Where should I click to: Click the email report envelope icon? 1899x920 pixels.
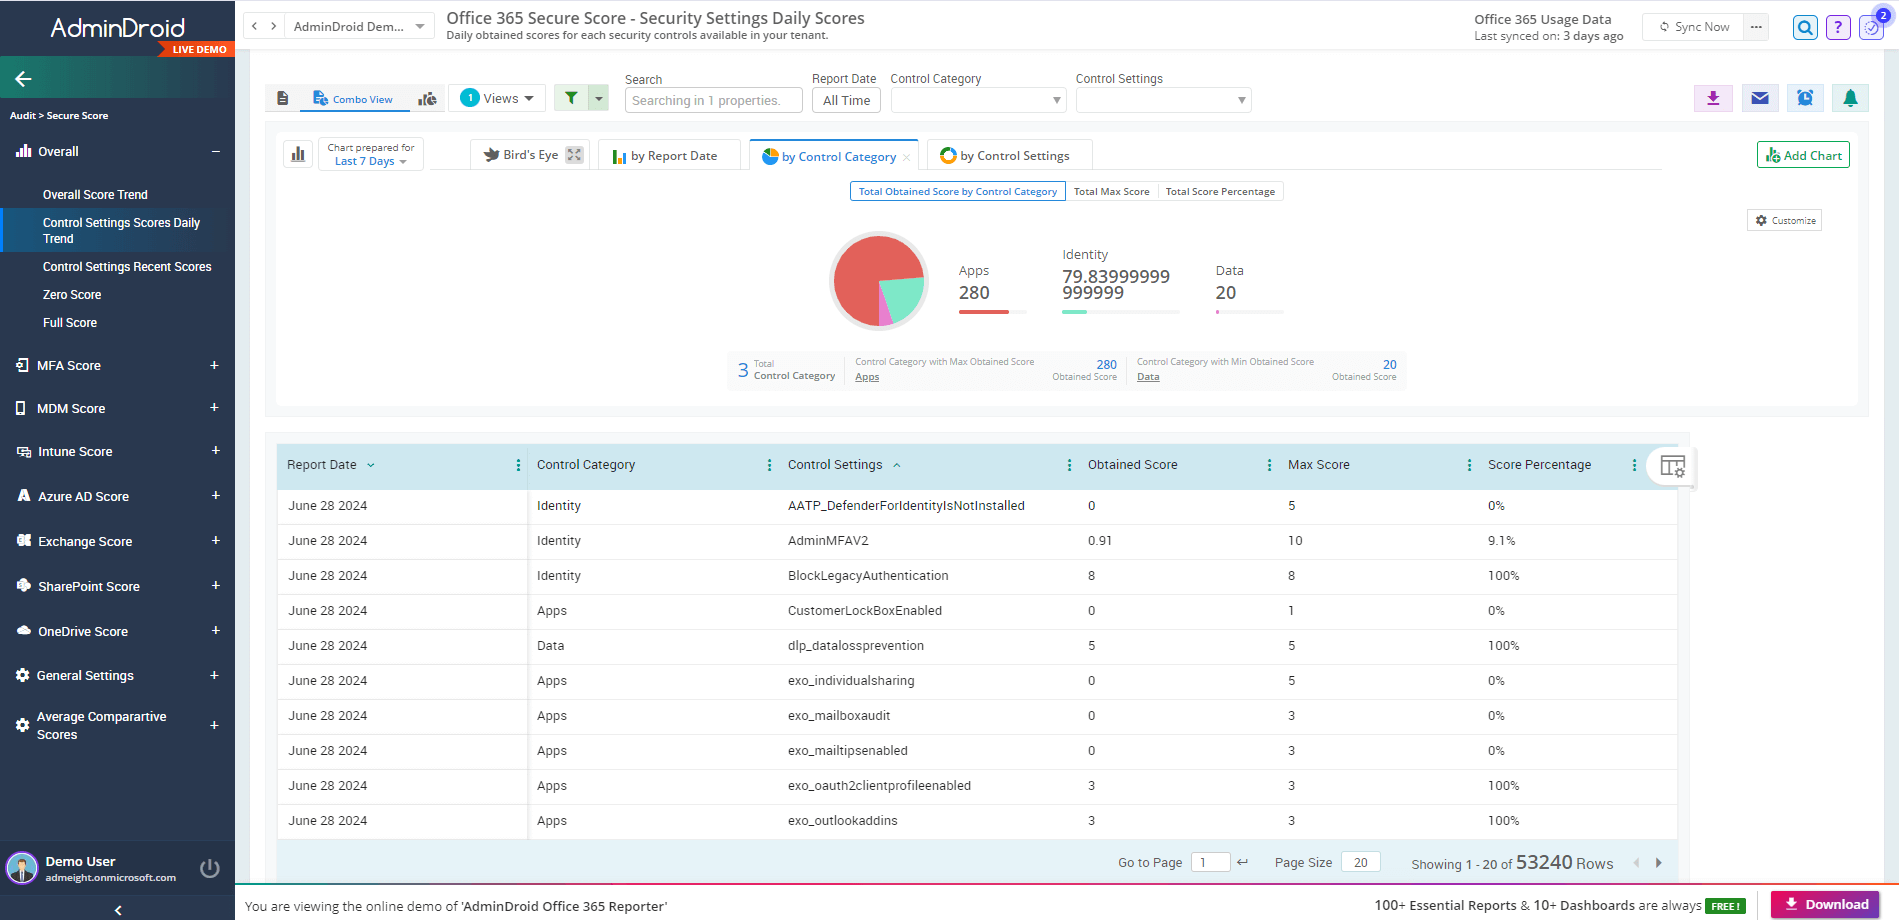coord(1760,98)
